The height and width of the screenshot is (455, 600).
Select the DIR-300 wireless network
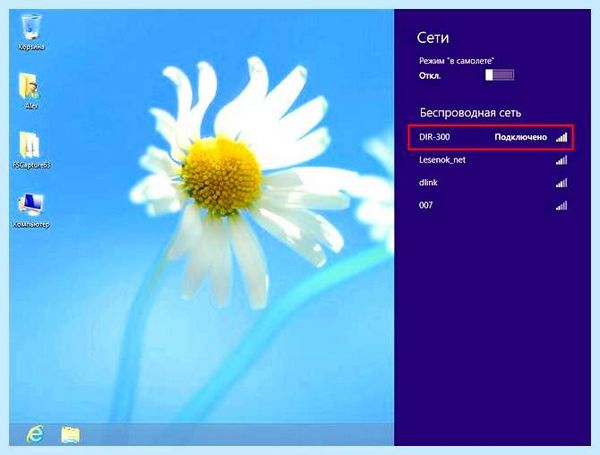[x=491, y=137]
